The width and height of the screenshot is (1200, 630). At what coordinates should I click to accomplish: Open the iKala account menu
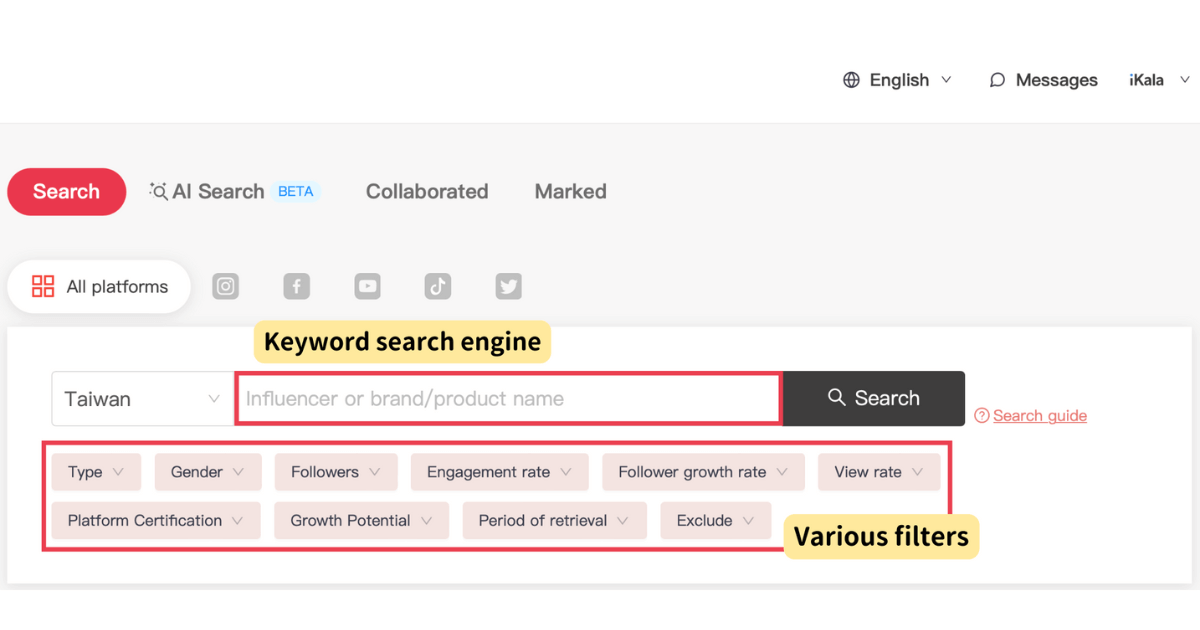pyautogui.click(x=1159, y=80)
